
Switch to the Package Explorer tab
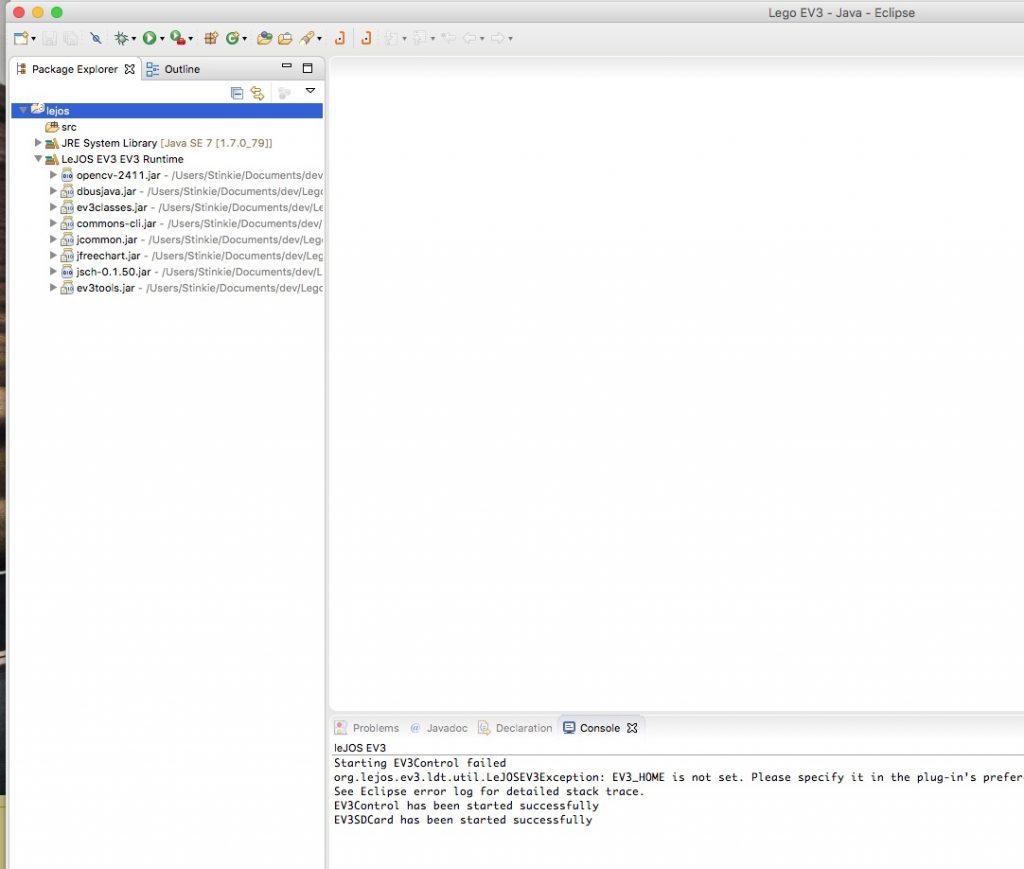click(x=74, y=69)
